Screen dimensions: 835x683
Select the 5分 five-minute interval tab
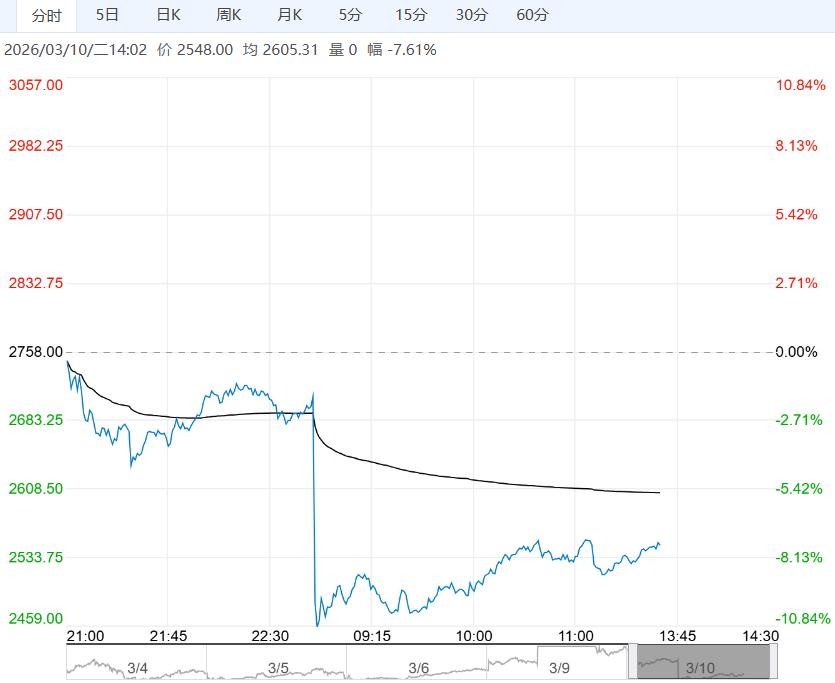(x=350, y=15)
